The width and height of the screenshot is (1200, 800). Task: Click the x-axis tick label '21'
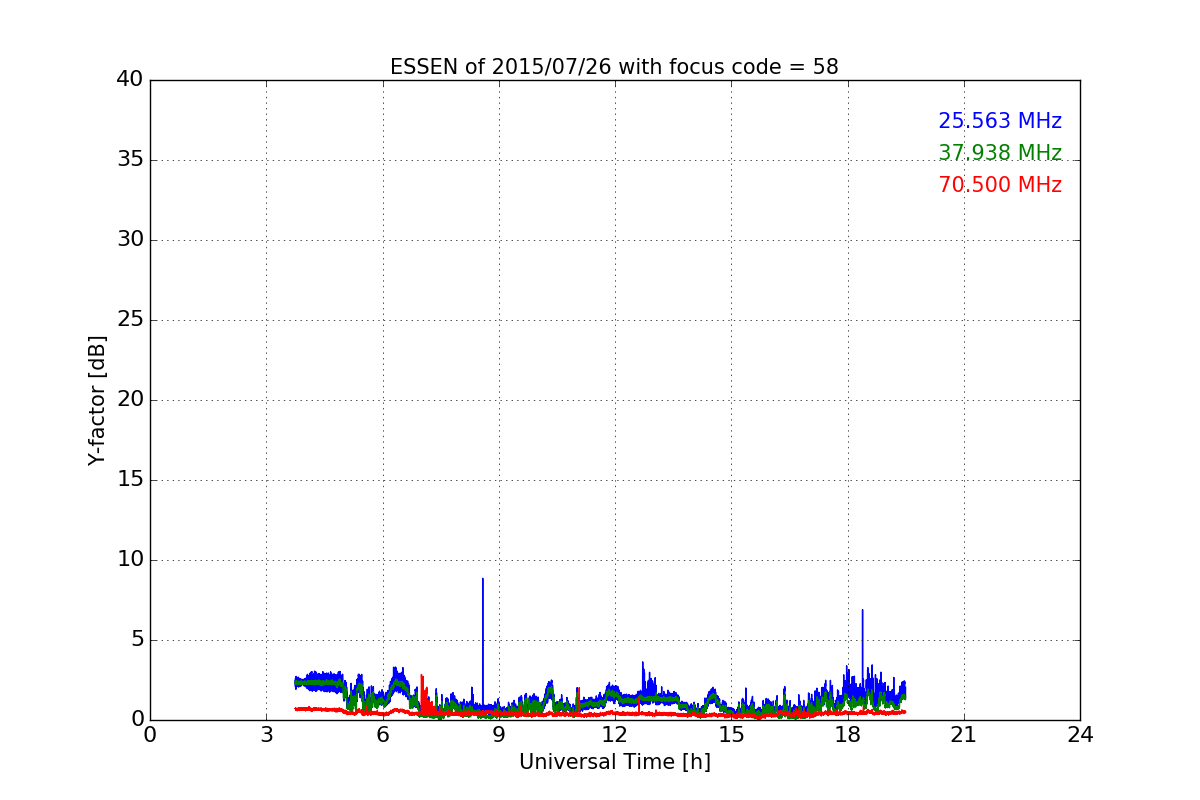coord(964,735)
